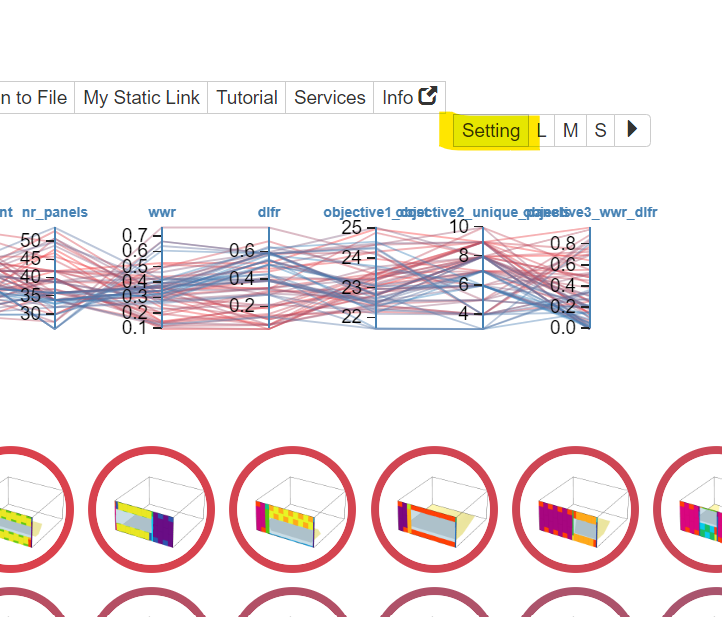Viewport: 722px width, 617px height.
Task: Select the yellow-green facade thumbnail at left edge
Action: [x=20, y=508]
